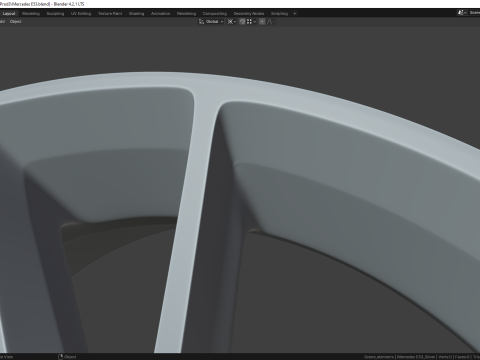Open the Texture Paint workspace tab

(110, 14)
